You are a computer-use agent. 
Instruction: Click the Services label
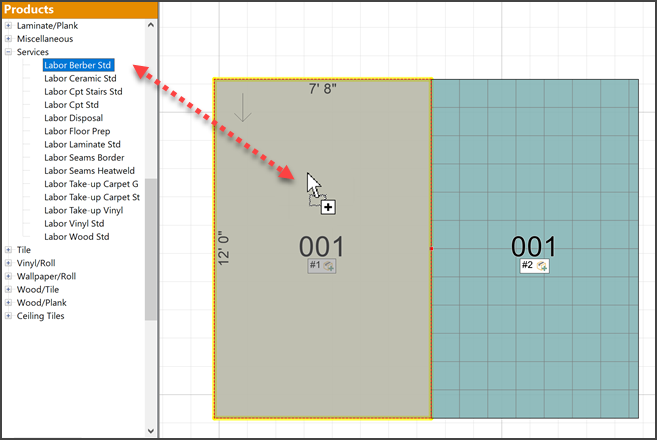(x=33, y=52)
